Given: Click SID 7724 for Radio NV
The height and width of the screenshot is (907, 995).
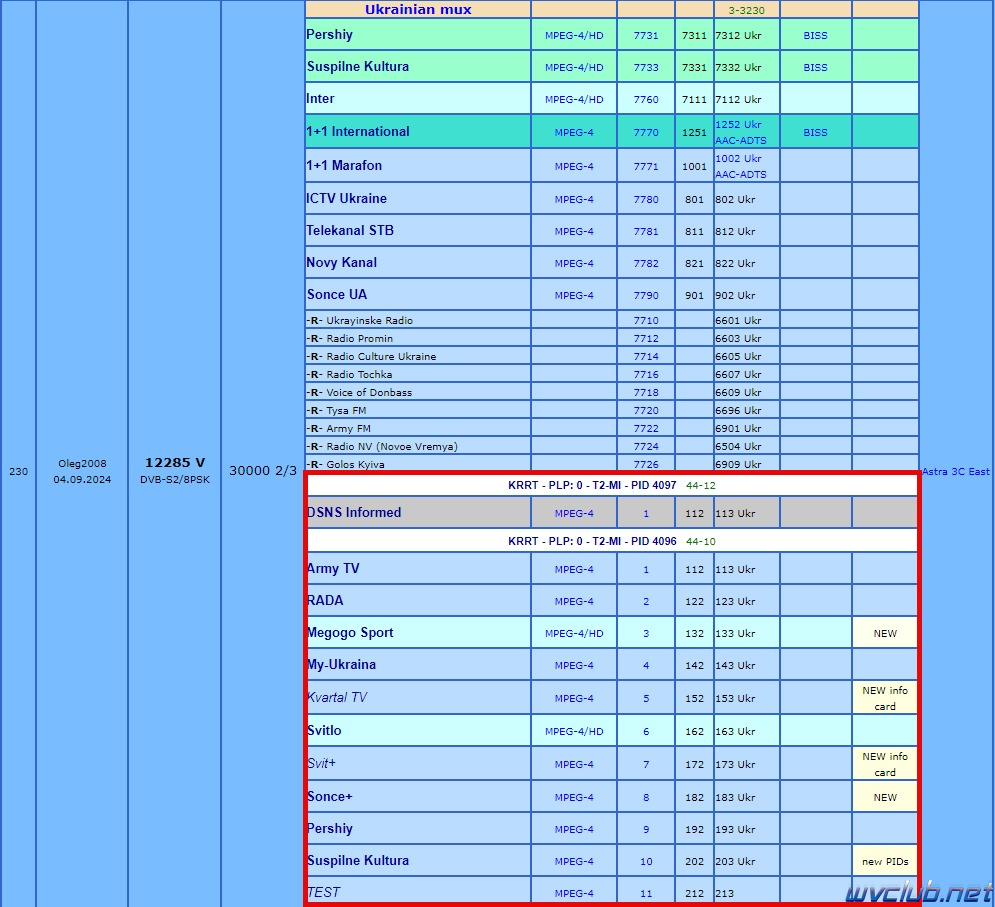Looking at the screenshot, I should pos(646,447).
